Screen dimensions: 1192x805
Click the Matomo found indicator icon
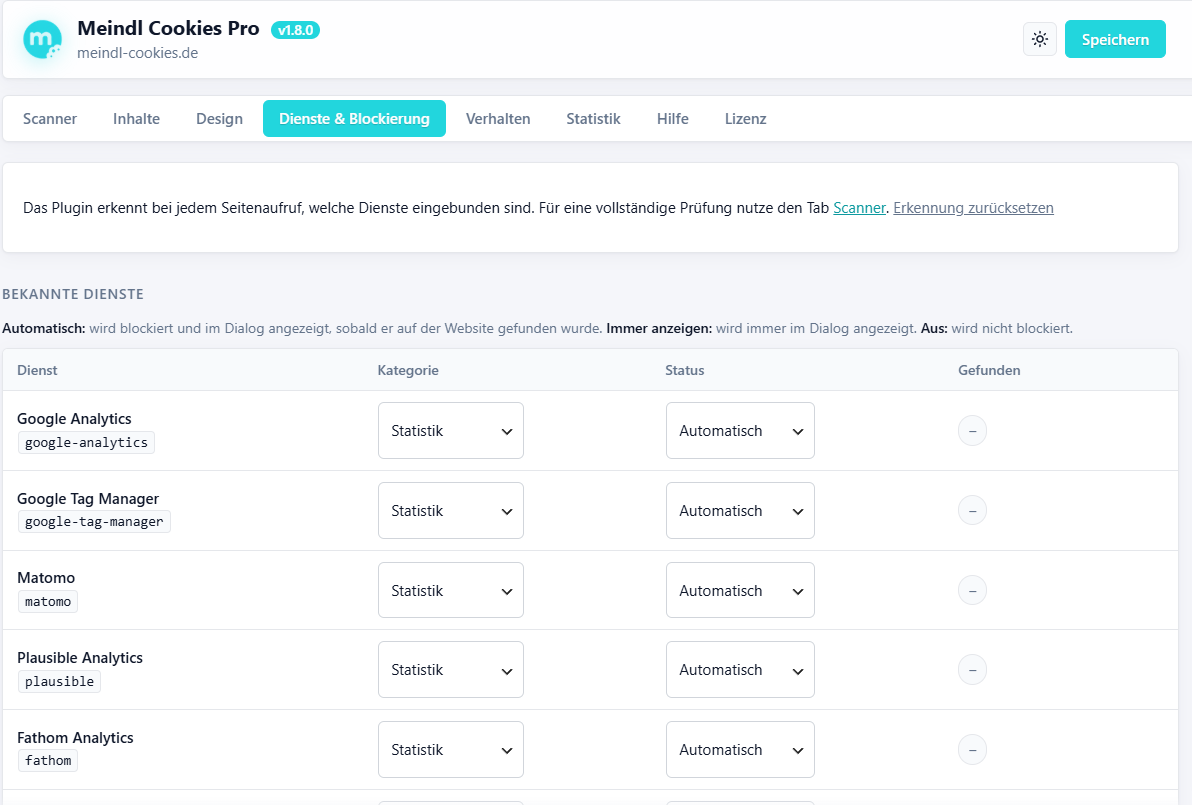972,591
